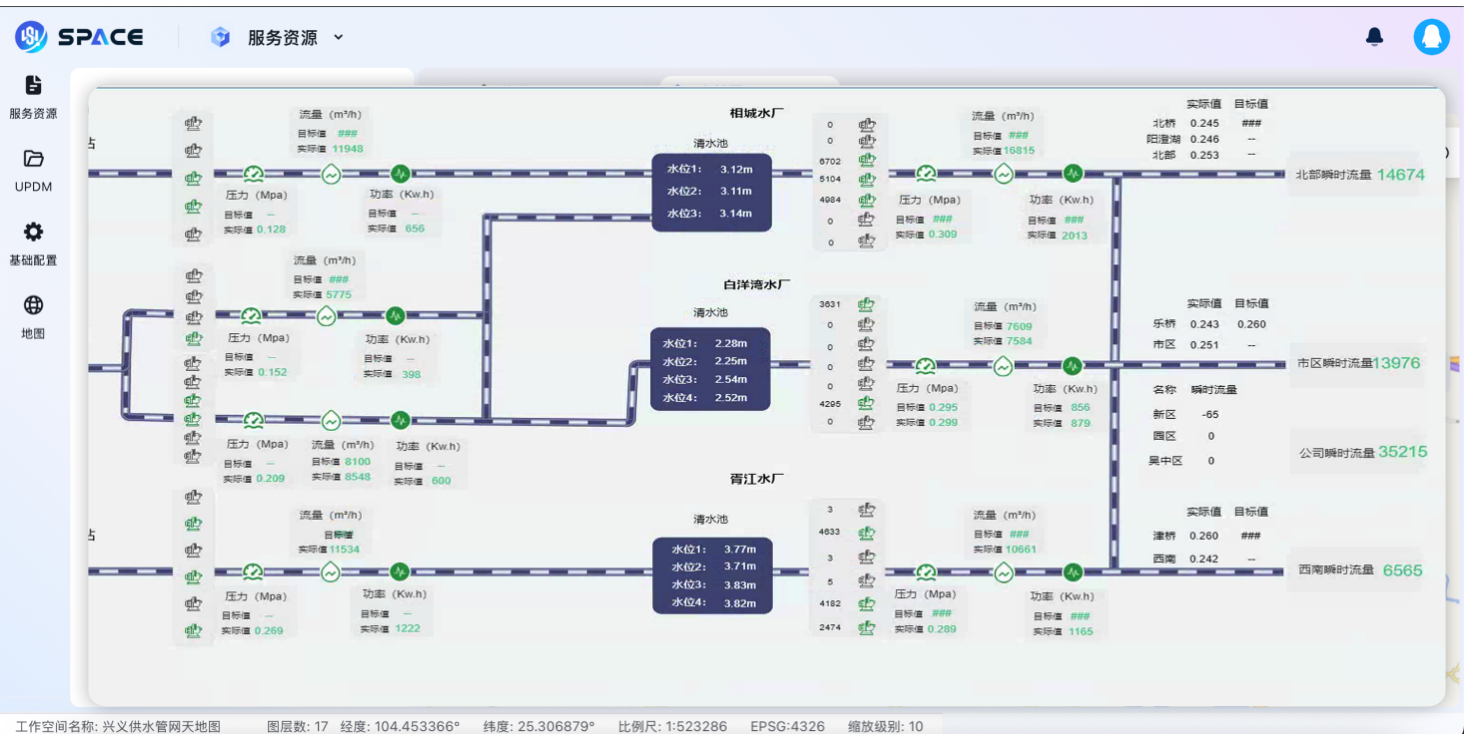Open the user avatar menu

click(1431, 37)
